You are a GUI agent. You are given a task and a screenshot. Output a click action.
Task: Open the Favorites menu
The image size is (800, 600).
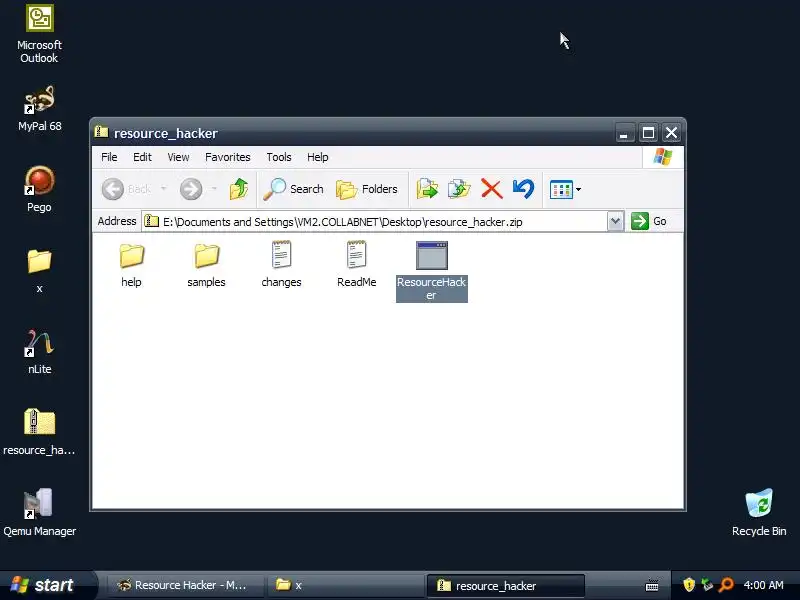228,157
